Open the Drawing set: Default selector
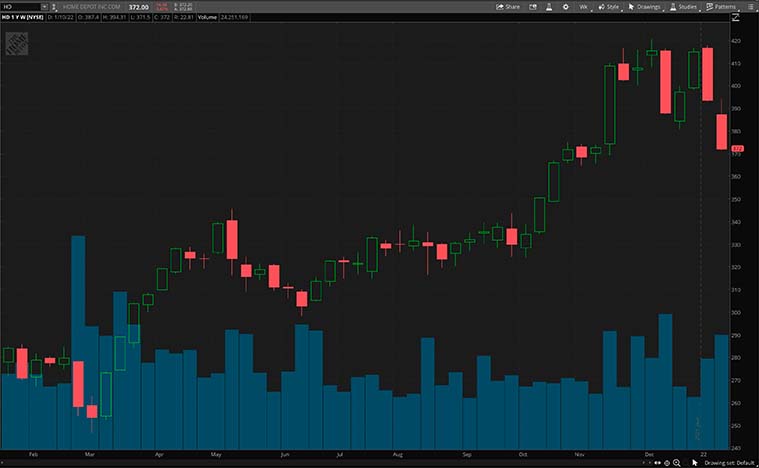 (728, 462)
